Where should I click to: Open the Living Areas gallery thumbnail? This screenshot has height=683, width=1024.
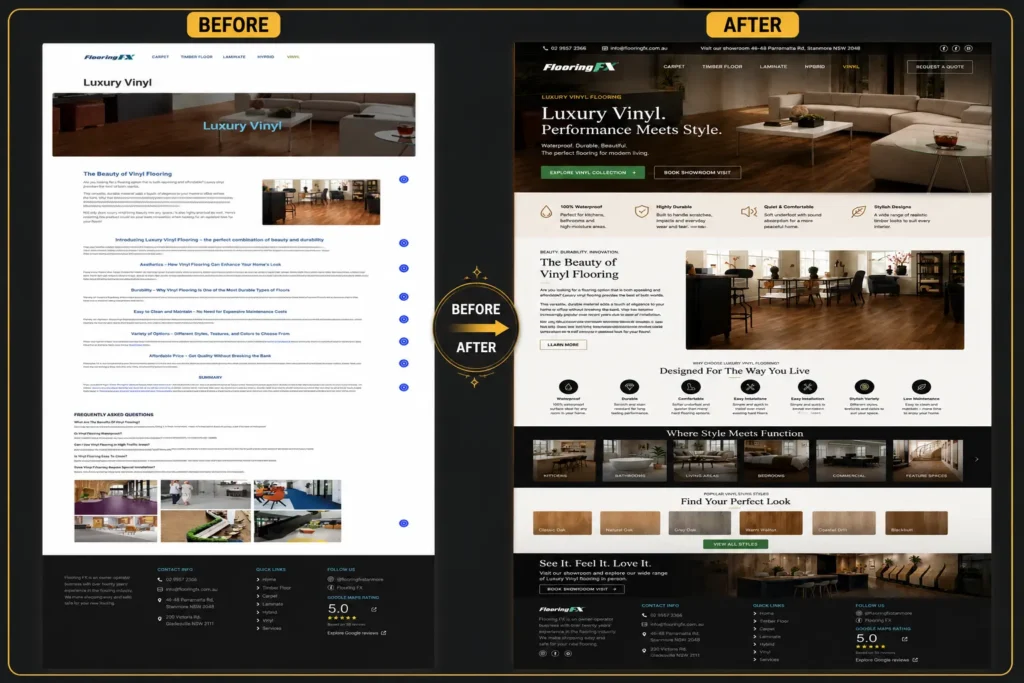pos(704,460)
